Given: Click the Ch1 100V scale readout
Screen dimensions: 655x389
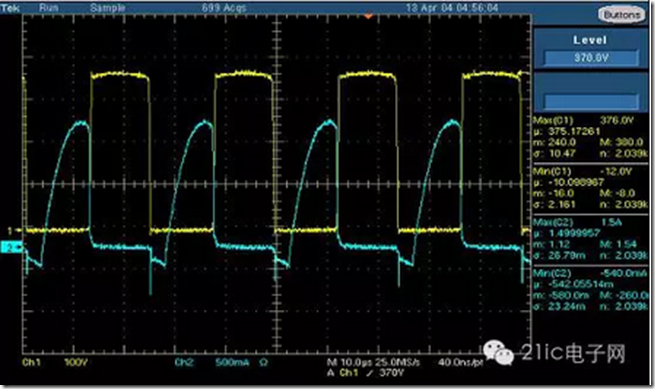Looking at the screenshot, I should (55, 362).
